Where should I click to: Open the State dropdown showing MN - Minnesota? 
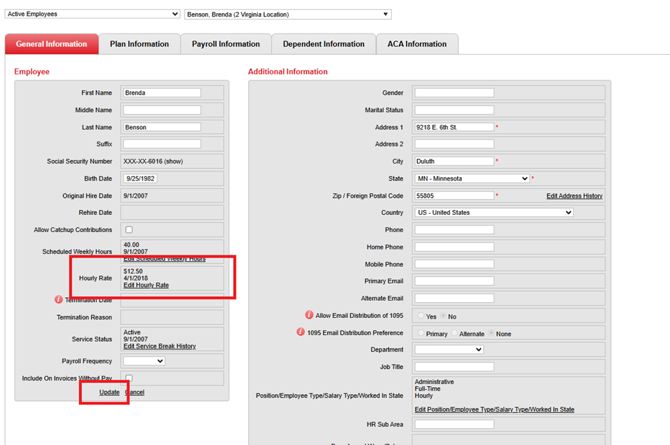(x=472, y=179)
